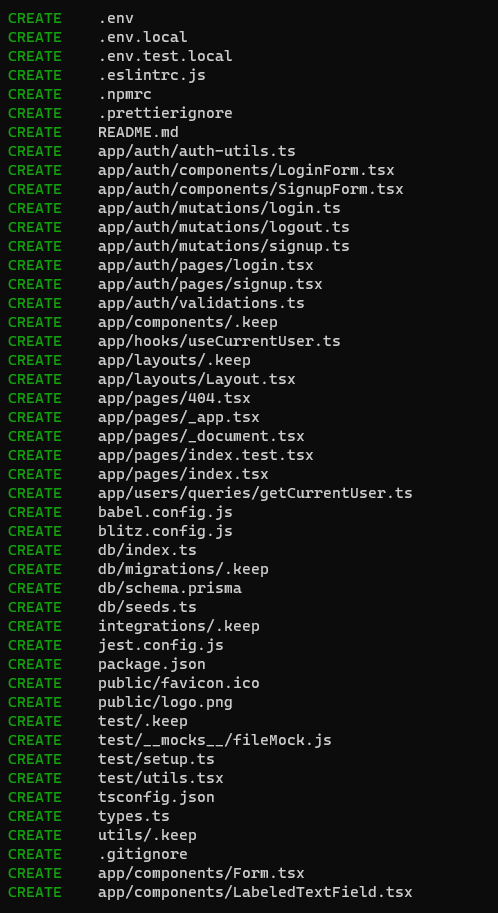Click blitz.config.js
498x913 pixels.
pos(165,531)
